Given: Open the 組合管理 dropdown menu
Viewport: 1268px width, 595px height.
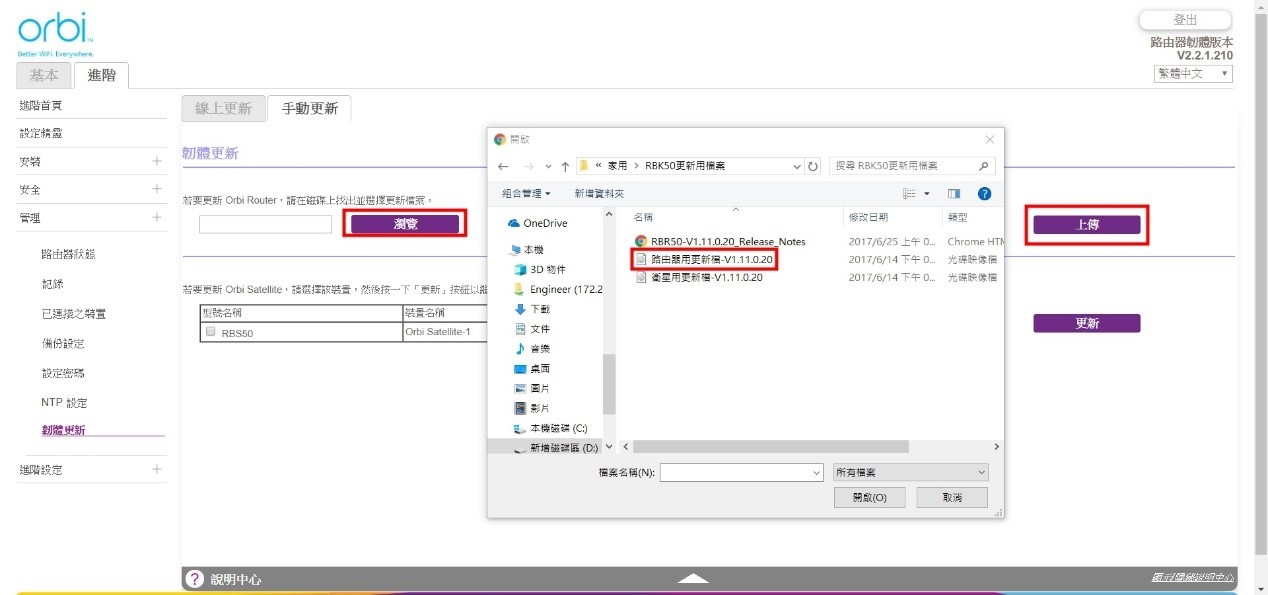Looking at the screenshot, I should [527, 193].
